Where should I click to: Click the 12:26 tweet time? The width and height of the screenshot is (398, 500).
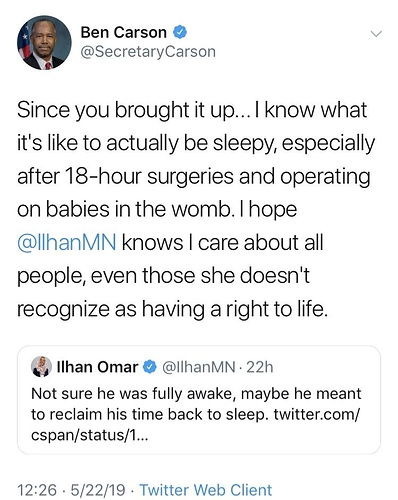(x=37, y=490)
